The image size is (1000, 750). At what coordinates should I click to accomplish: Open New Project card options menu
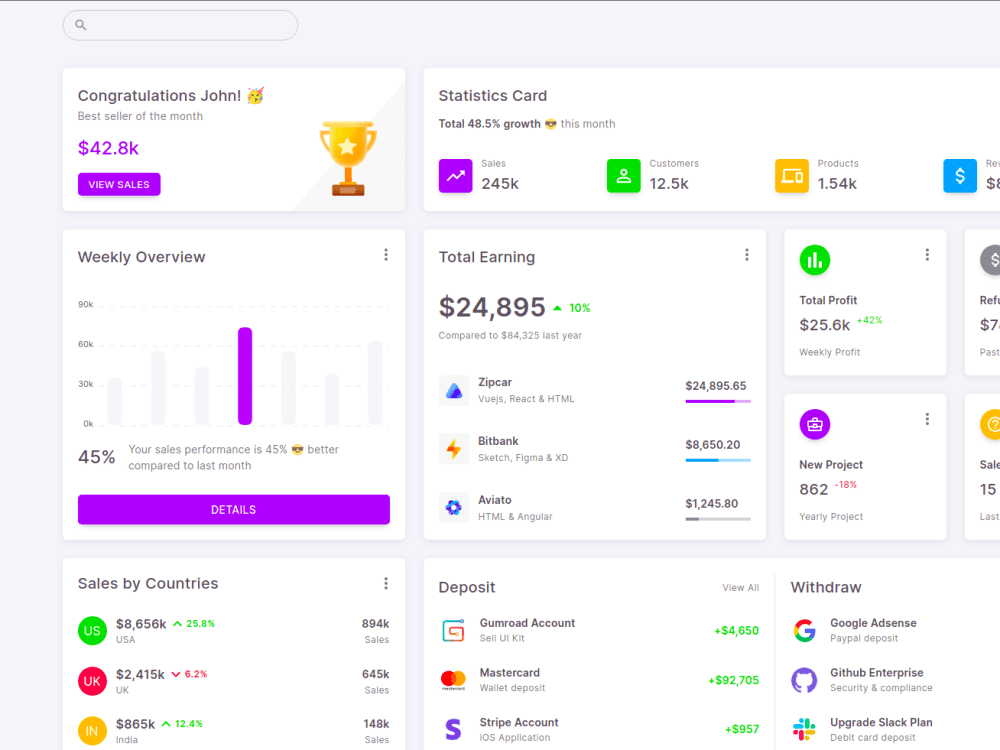927,419
